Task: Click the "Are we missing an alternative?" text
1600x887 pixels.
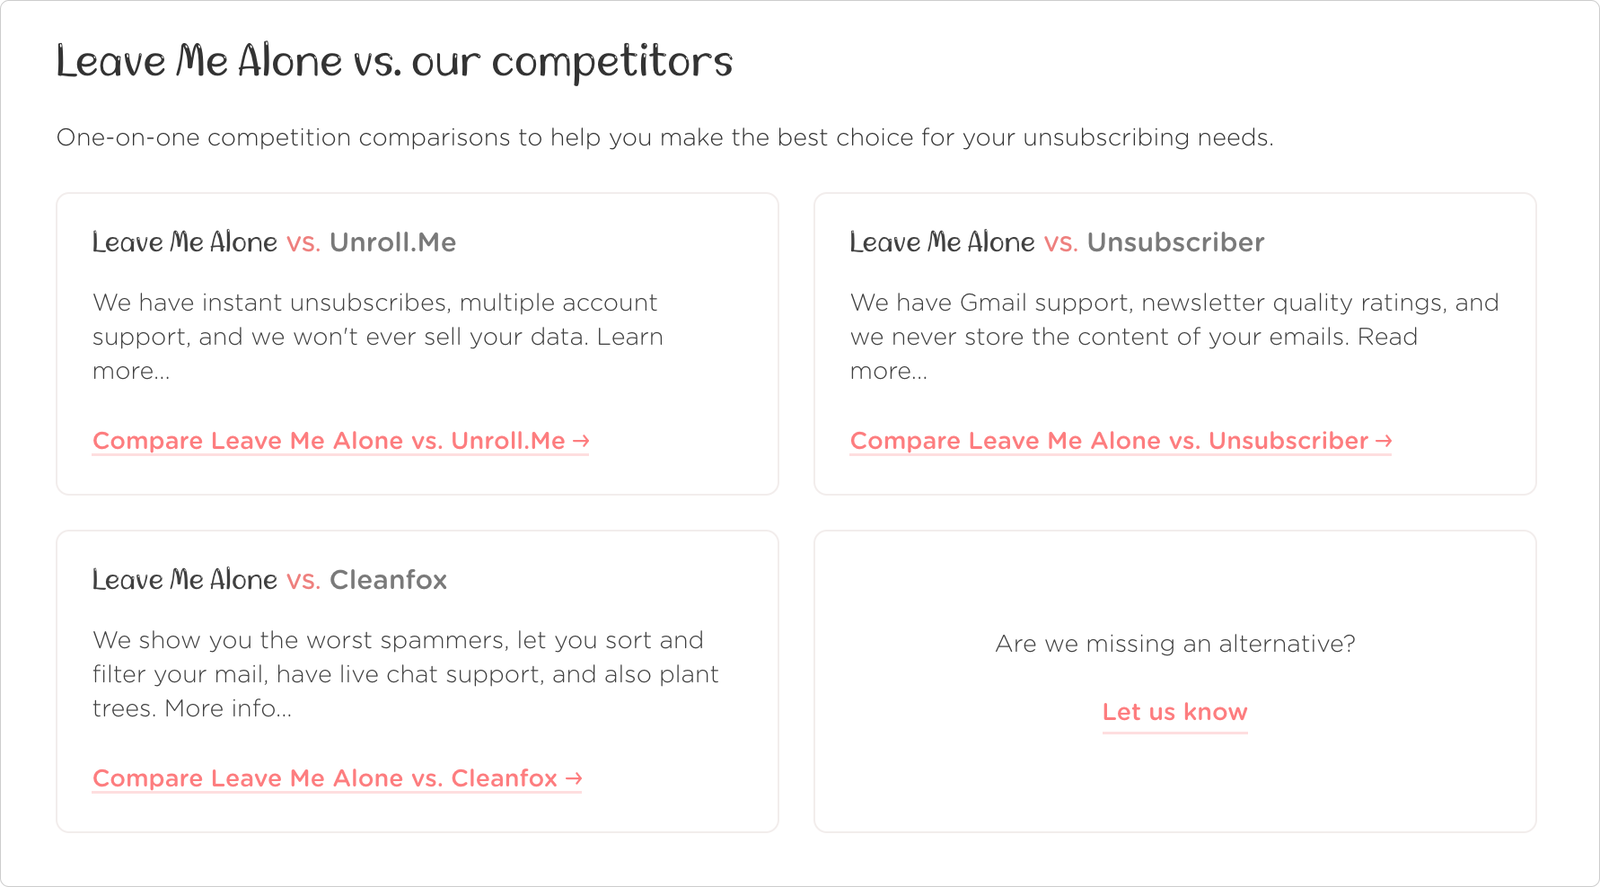Action: coord(1175,644)
